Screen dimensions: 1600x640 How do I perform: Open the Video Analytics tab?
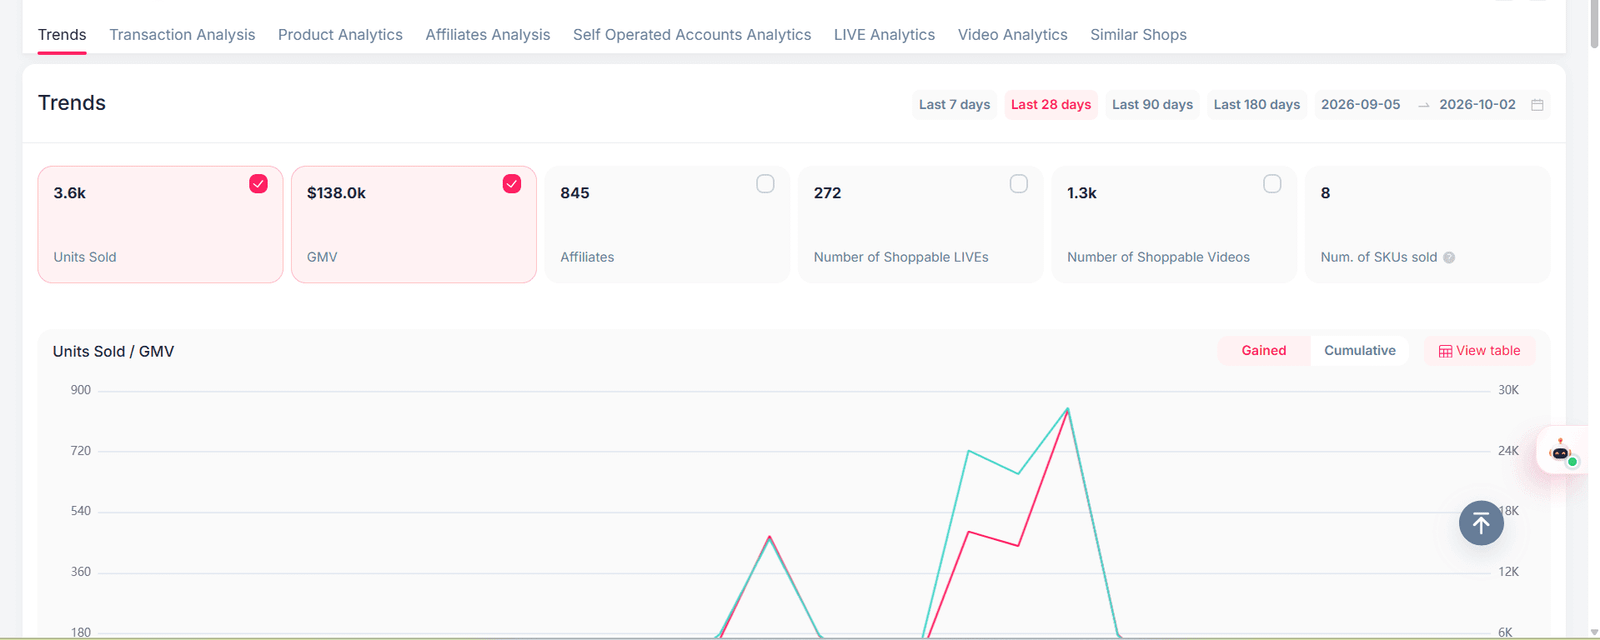click(x=1012, y=34)
